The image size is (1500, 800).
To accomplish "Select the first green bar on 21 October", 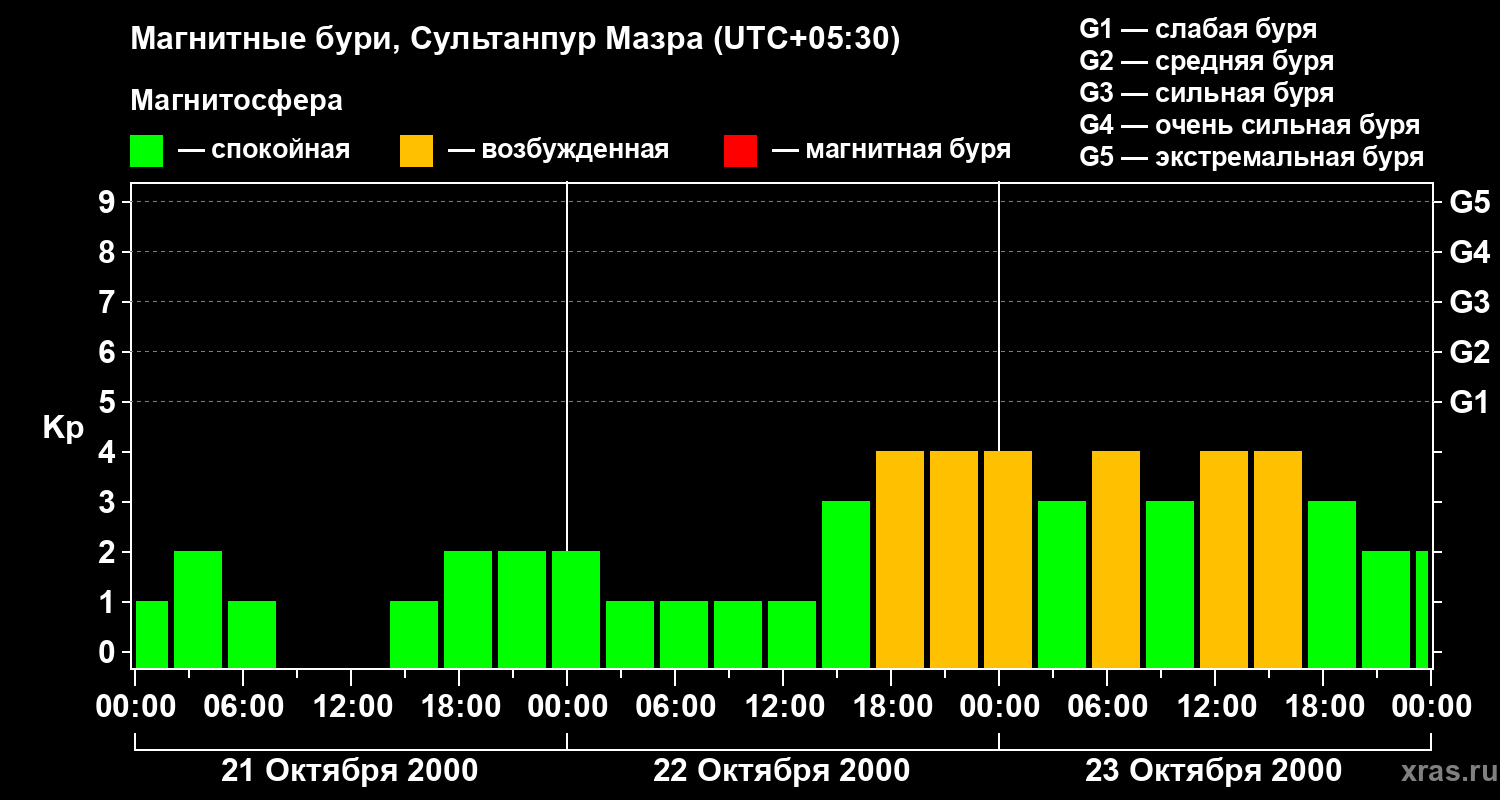I will pyautogui.click(x=152, y=634).
